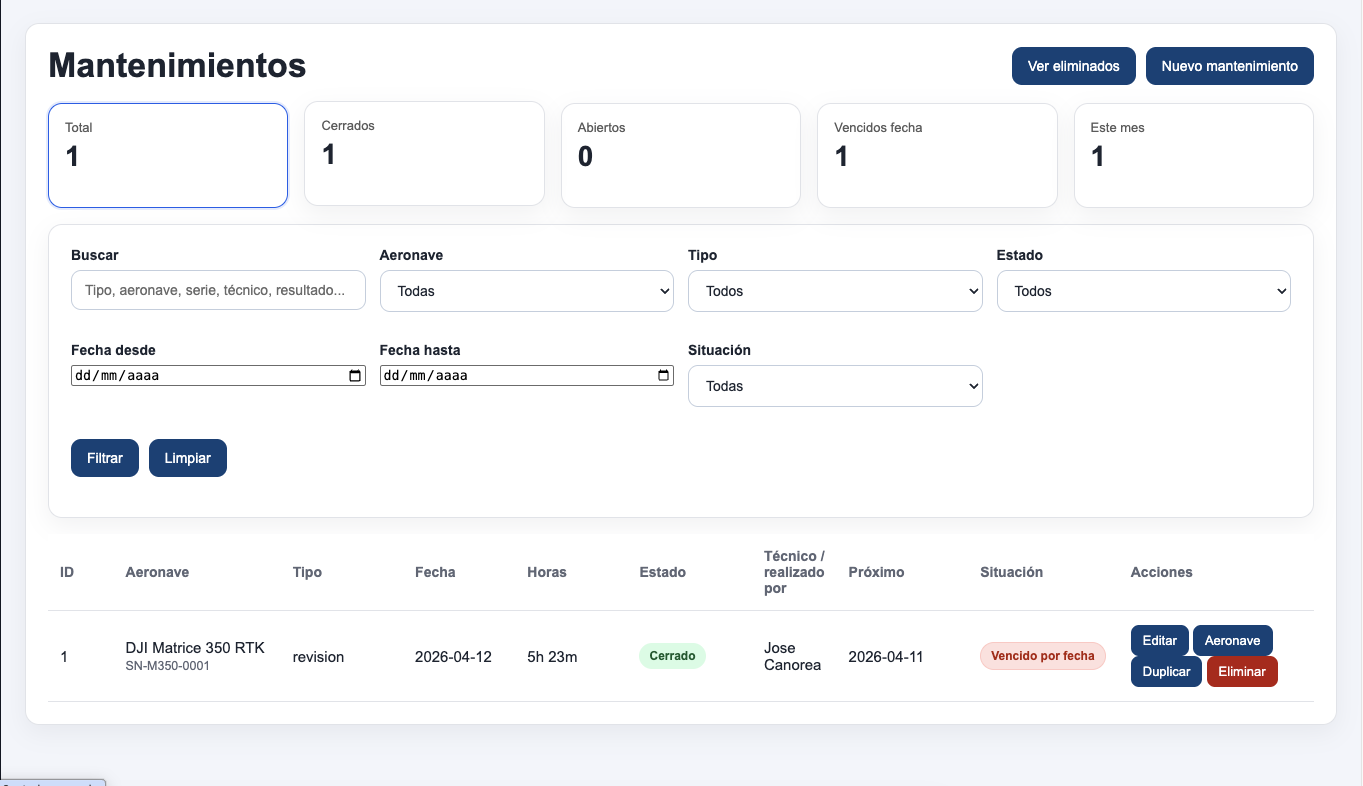
Task: Select the Cerrados summary card
Action: [x=424, y=153]
